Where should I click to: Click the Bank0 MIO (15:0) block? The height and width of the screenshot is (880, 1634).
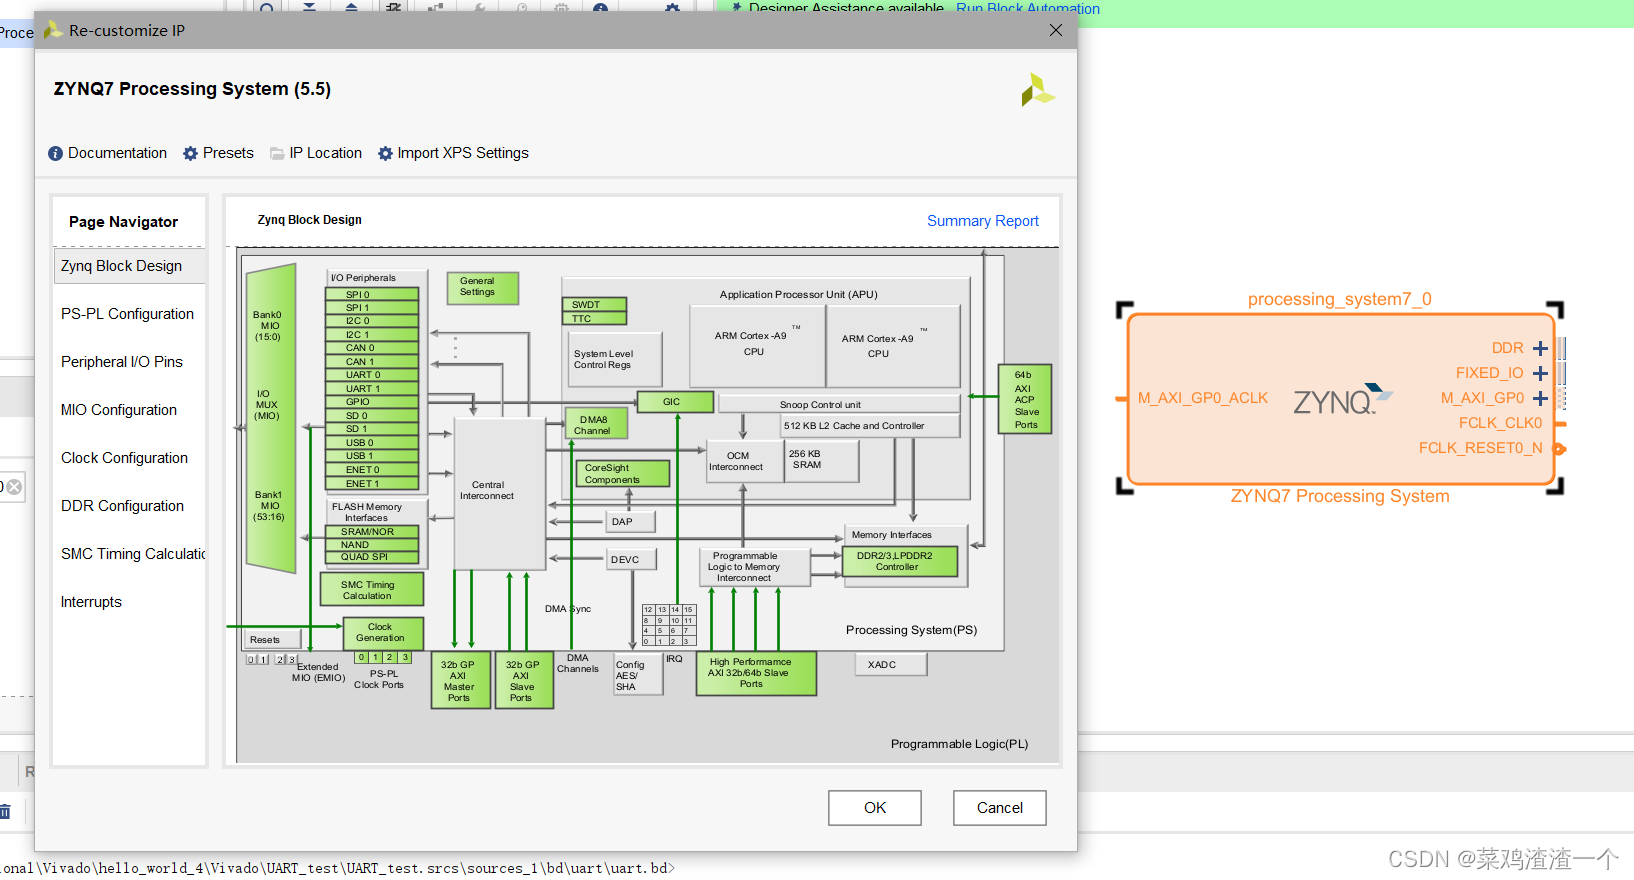(268, 326)
